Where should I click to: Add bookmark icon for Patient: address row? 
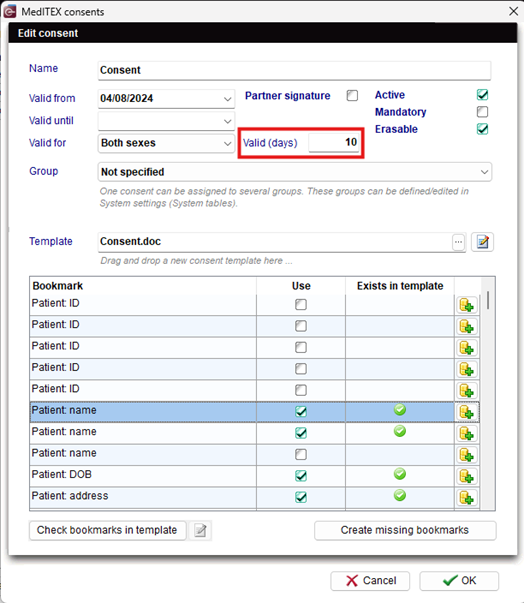pos(466,498)
